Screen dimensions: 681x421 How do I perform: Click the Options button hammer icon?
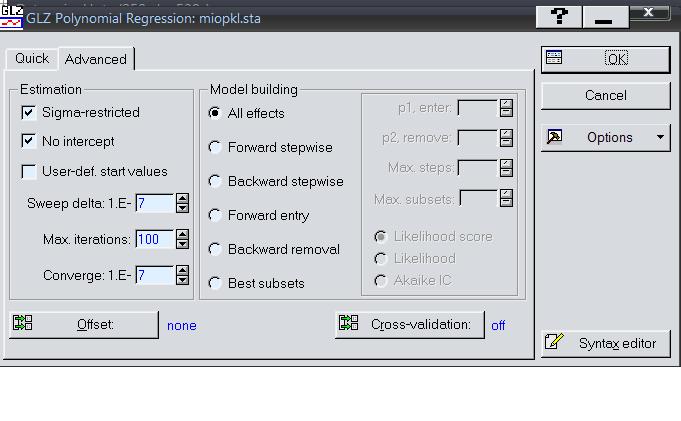coord(555,137)
